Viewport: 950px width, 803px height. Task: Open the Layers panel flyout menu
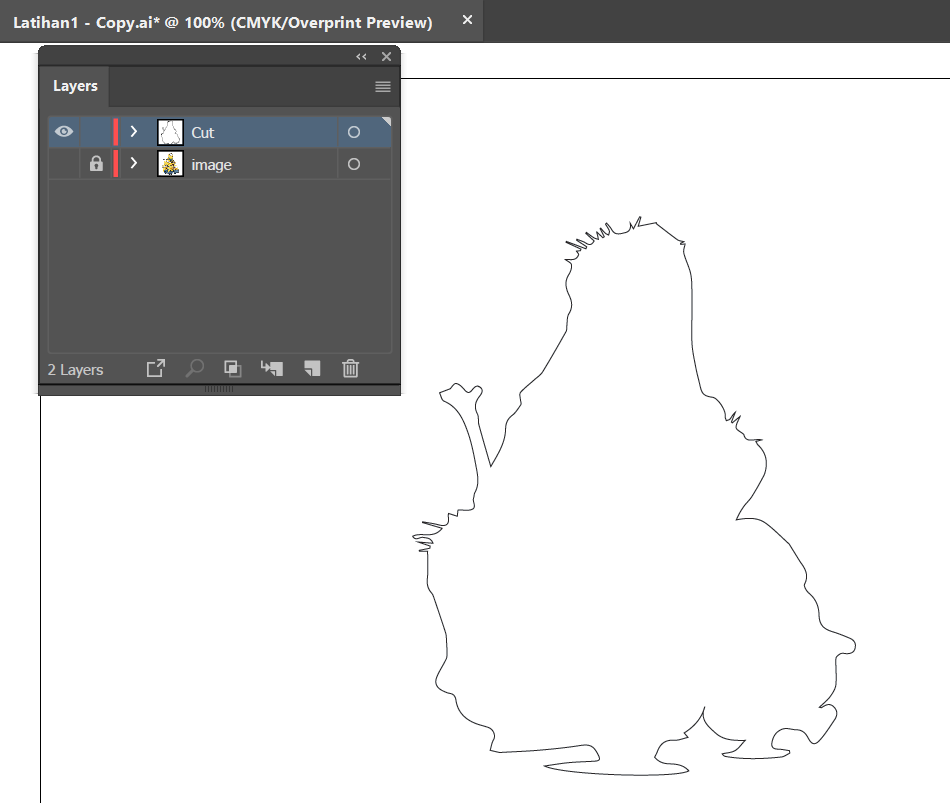coord(382,86)
